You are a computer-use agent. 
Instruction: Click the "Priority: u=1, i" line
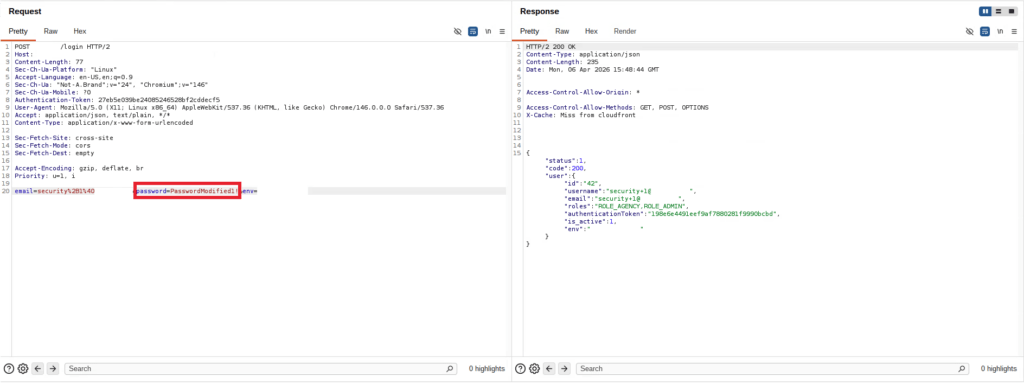[x=44, y=176]
